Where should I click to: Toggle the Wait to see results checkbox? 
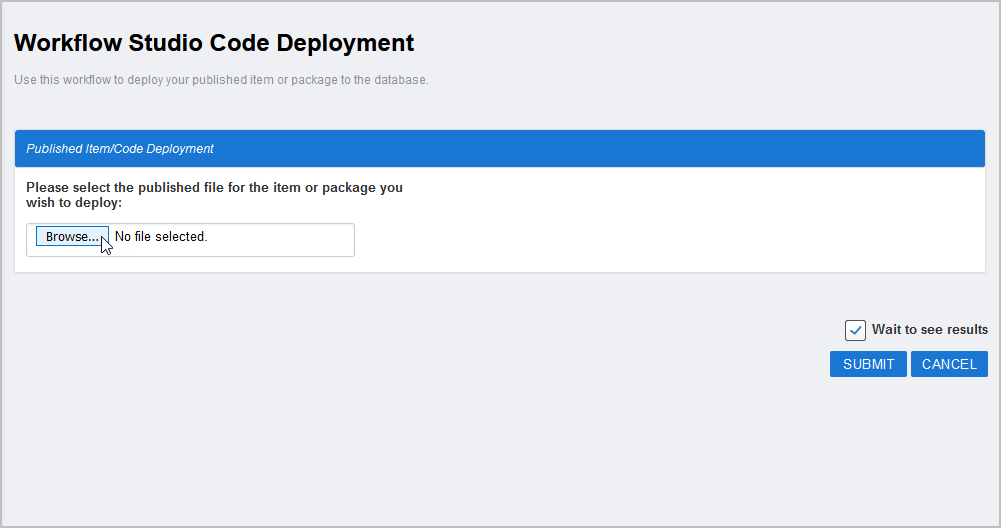pyautogui.click(x=855, y=330)
